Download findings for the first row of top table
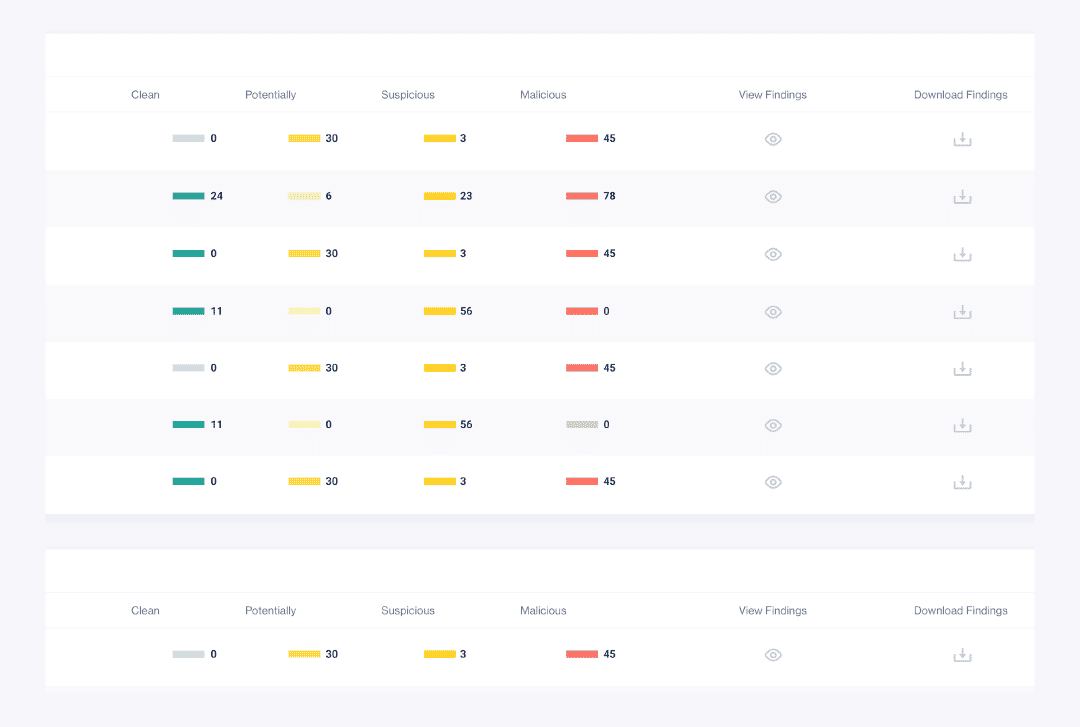 (962, 139)
